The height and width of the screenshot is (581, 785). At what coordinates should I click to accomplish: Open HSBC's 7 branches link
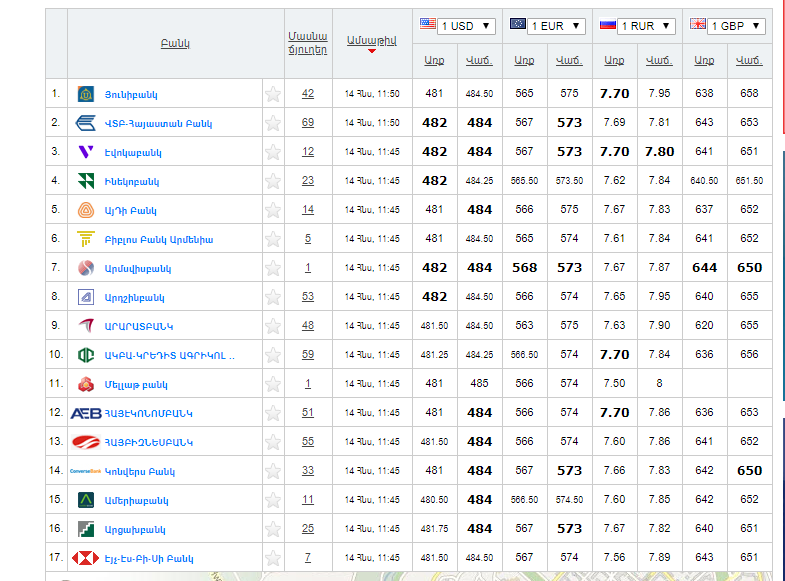pos(308,558)
